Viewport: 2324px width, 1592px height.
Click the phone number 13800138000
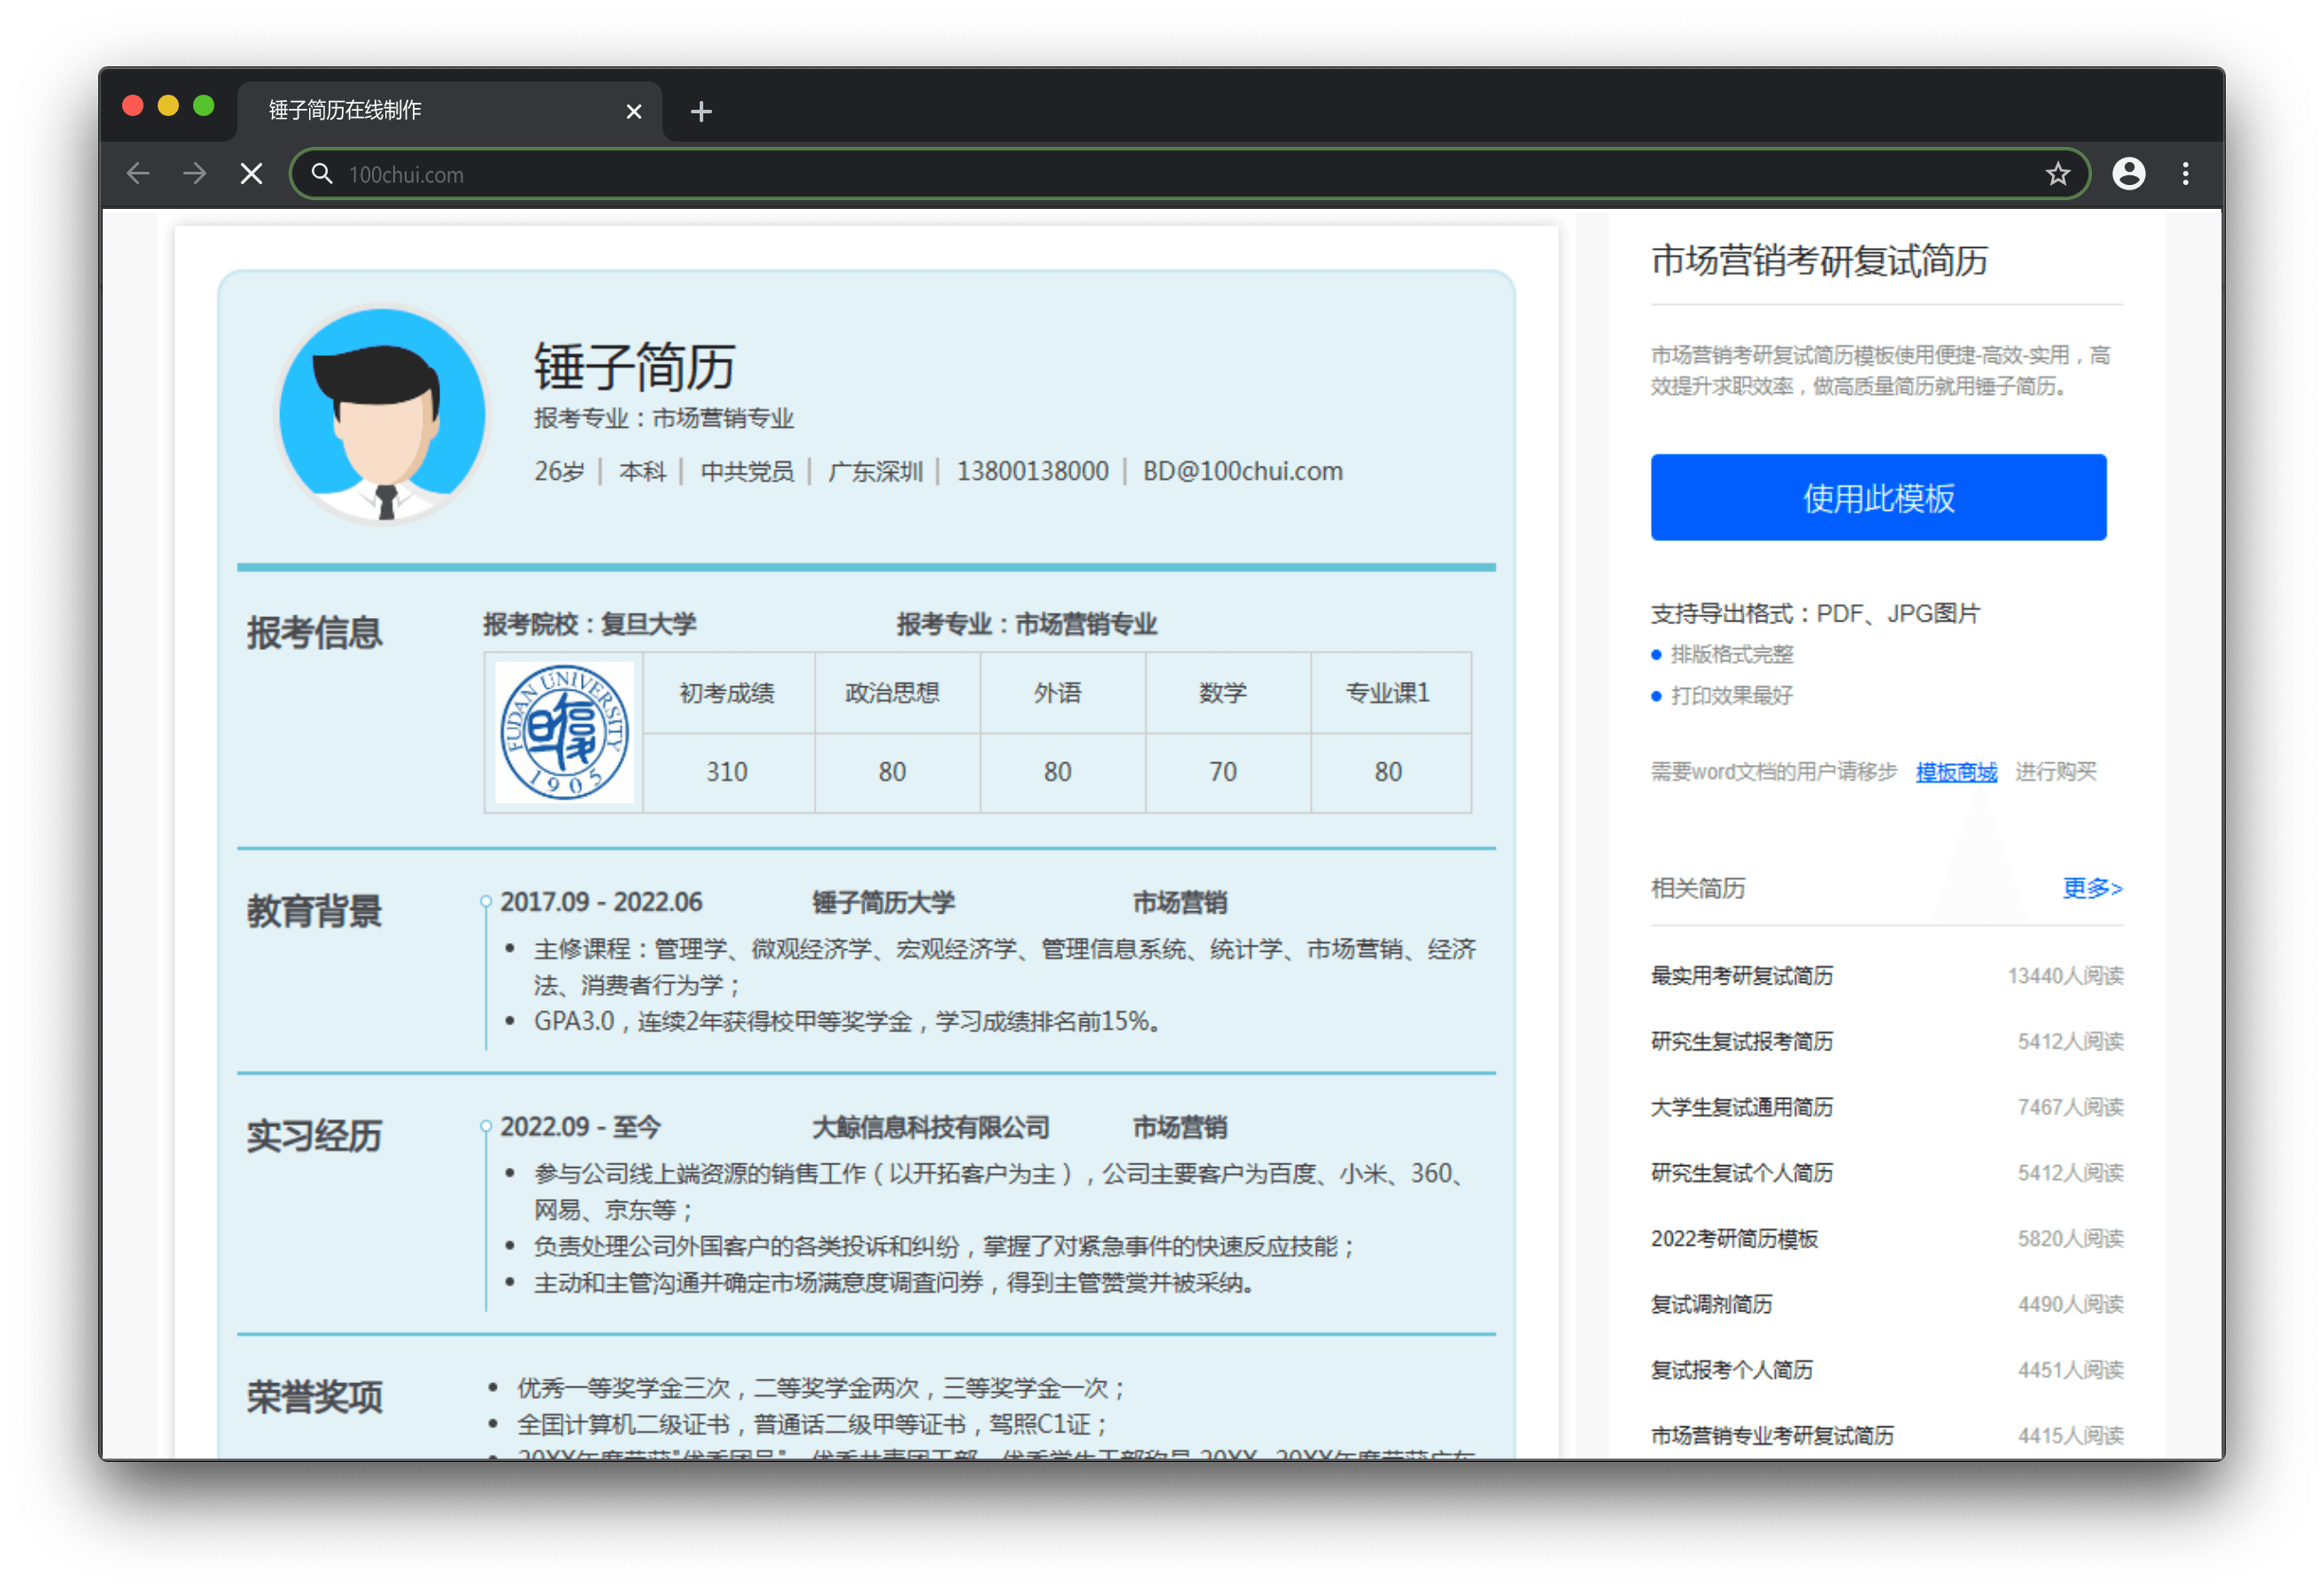coord(1032,471)
